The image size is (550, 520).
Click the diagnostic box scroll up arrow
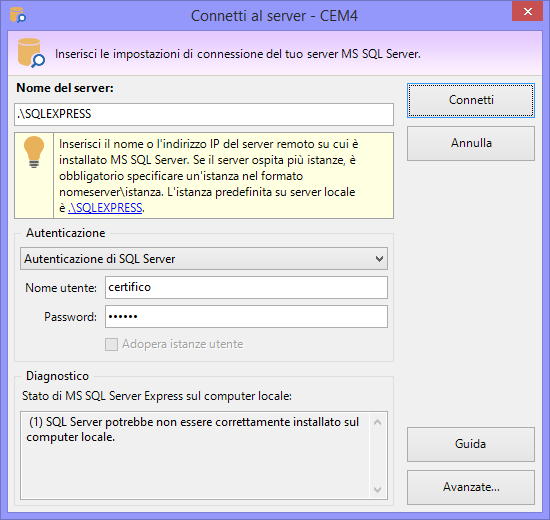(x=377, y=422)
